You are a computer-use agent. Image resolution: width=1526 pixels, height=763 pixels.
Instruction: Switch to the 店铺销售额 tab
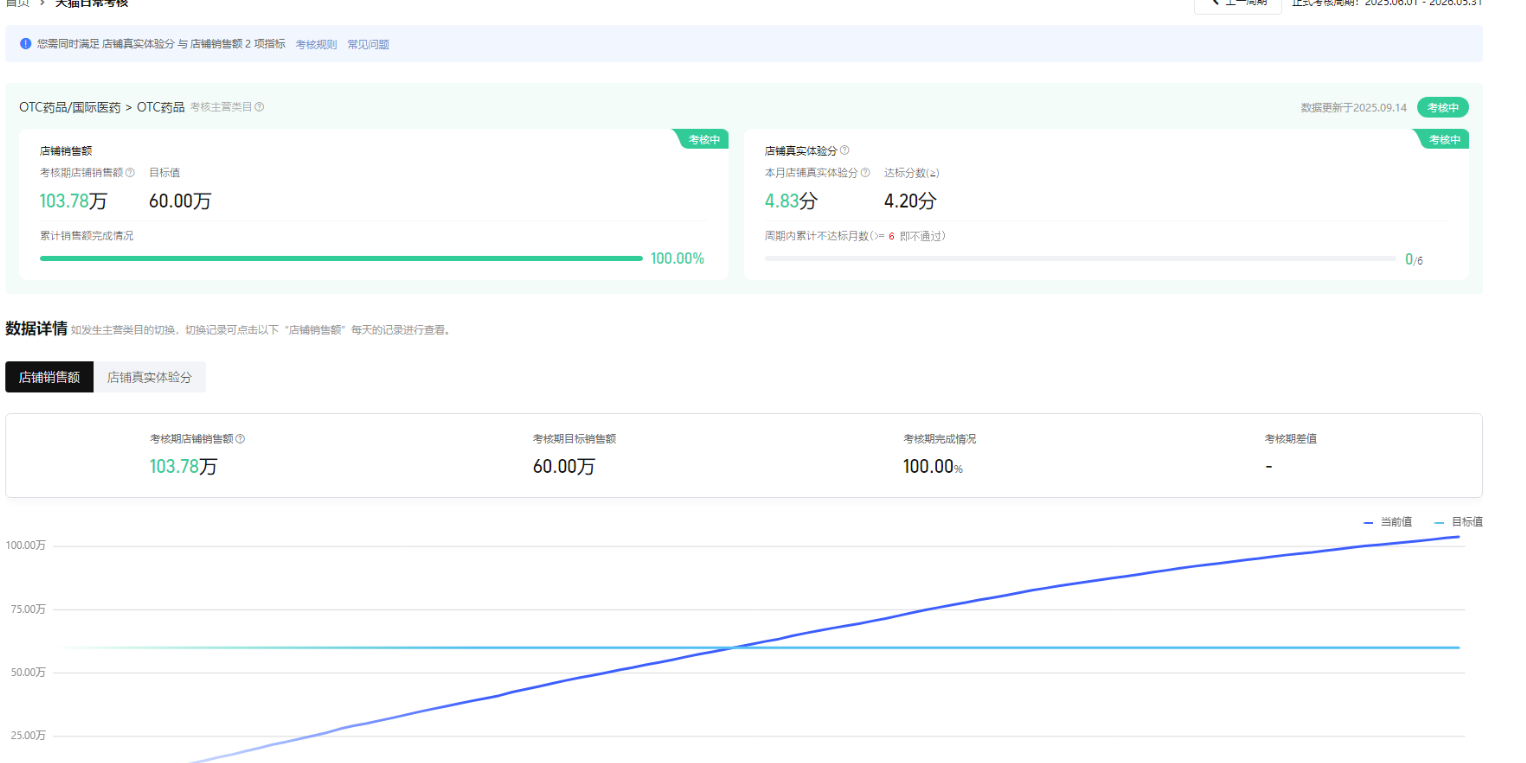[x=49, y=377]
